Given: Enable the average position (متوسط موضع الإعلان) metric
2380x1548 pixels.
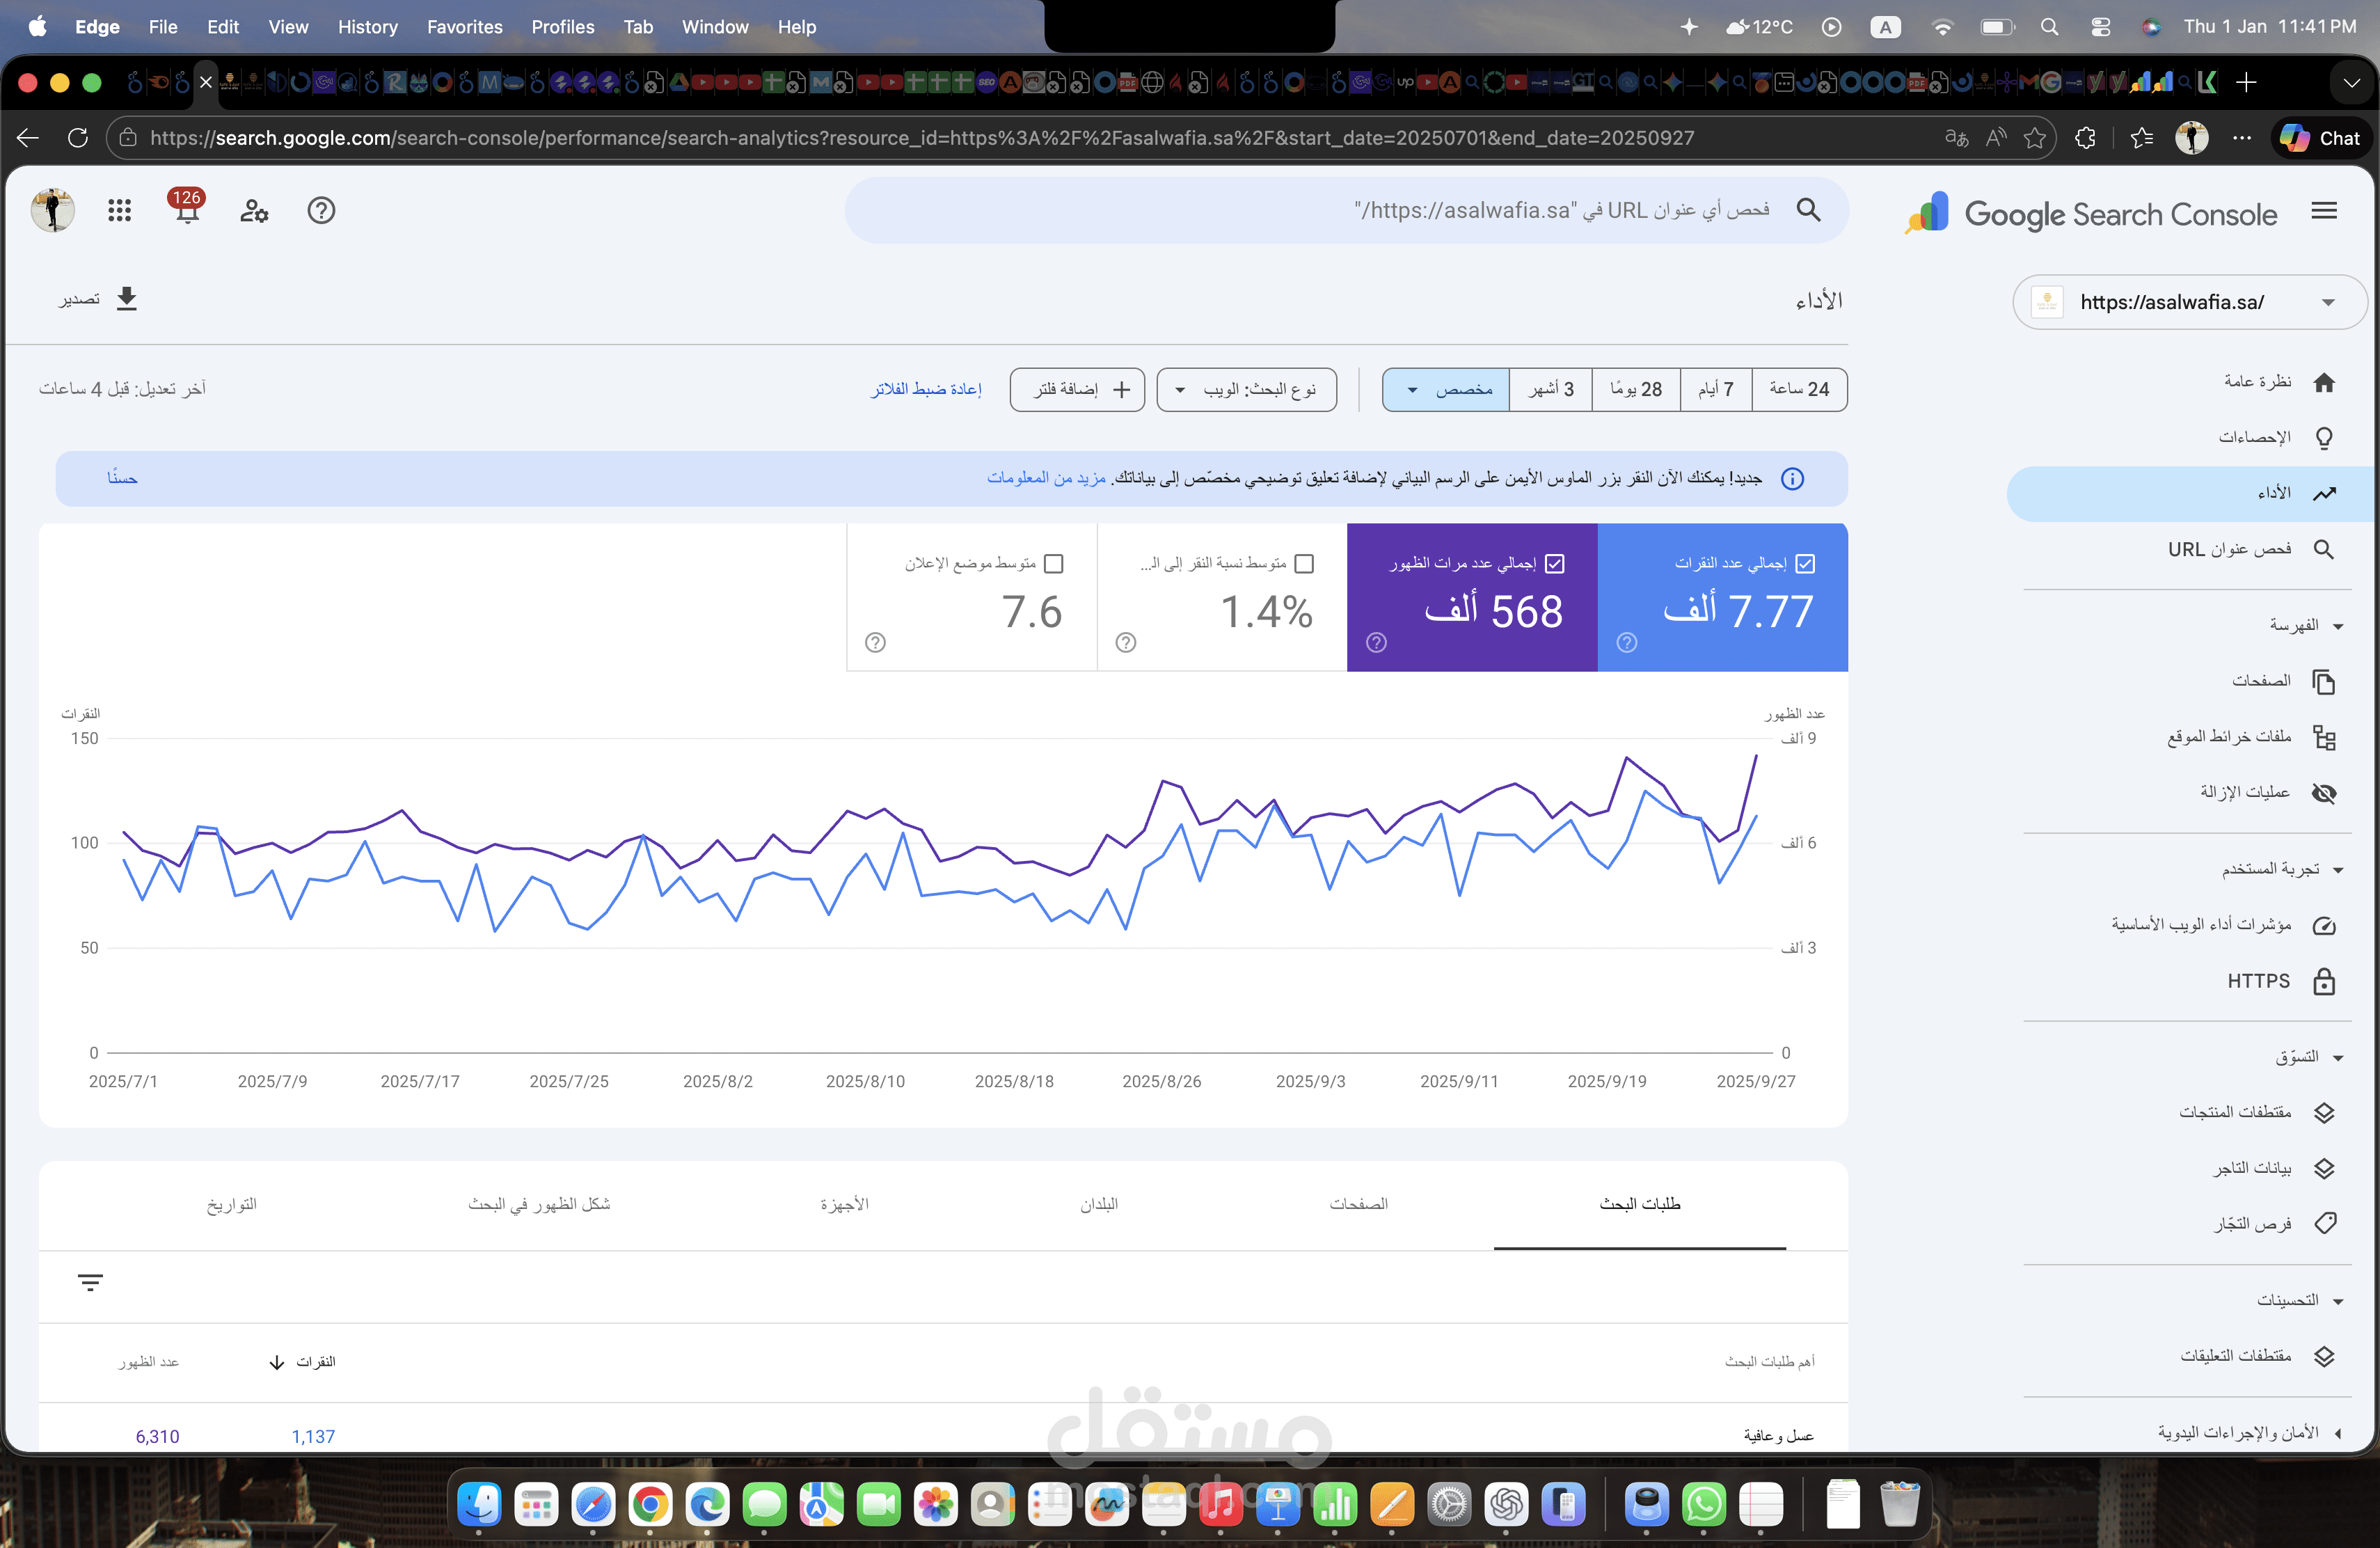Looking at the screenshot, I should pos(1055,563).
